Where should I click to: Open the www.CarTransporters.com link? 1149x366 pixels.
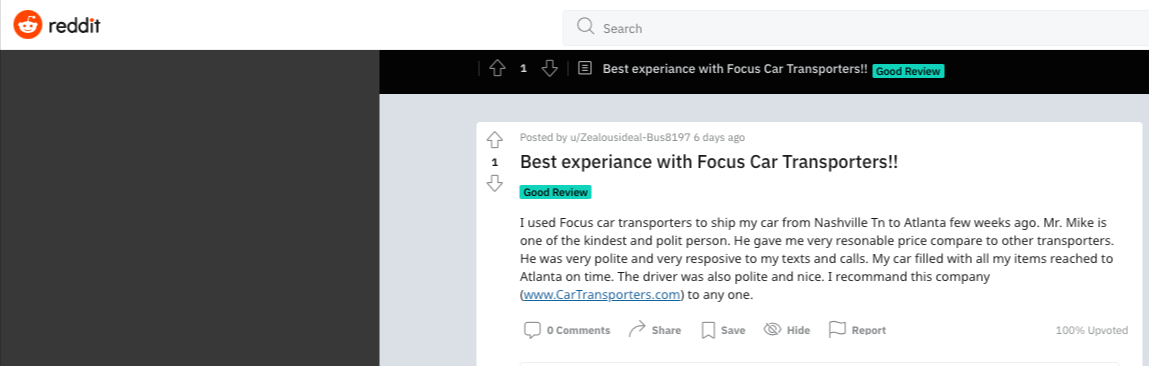click(601, 296)
